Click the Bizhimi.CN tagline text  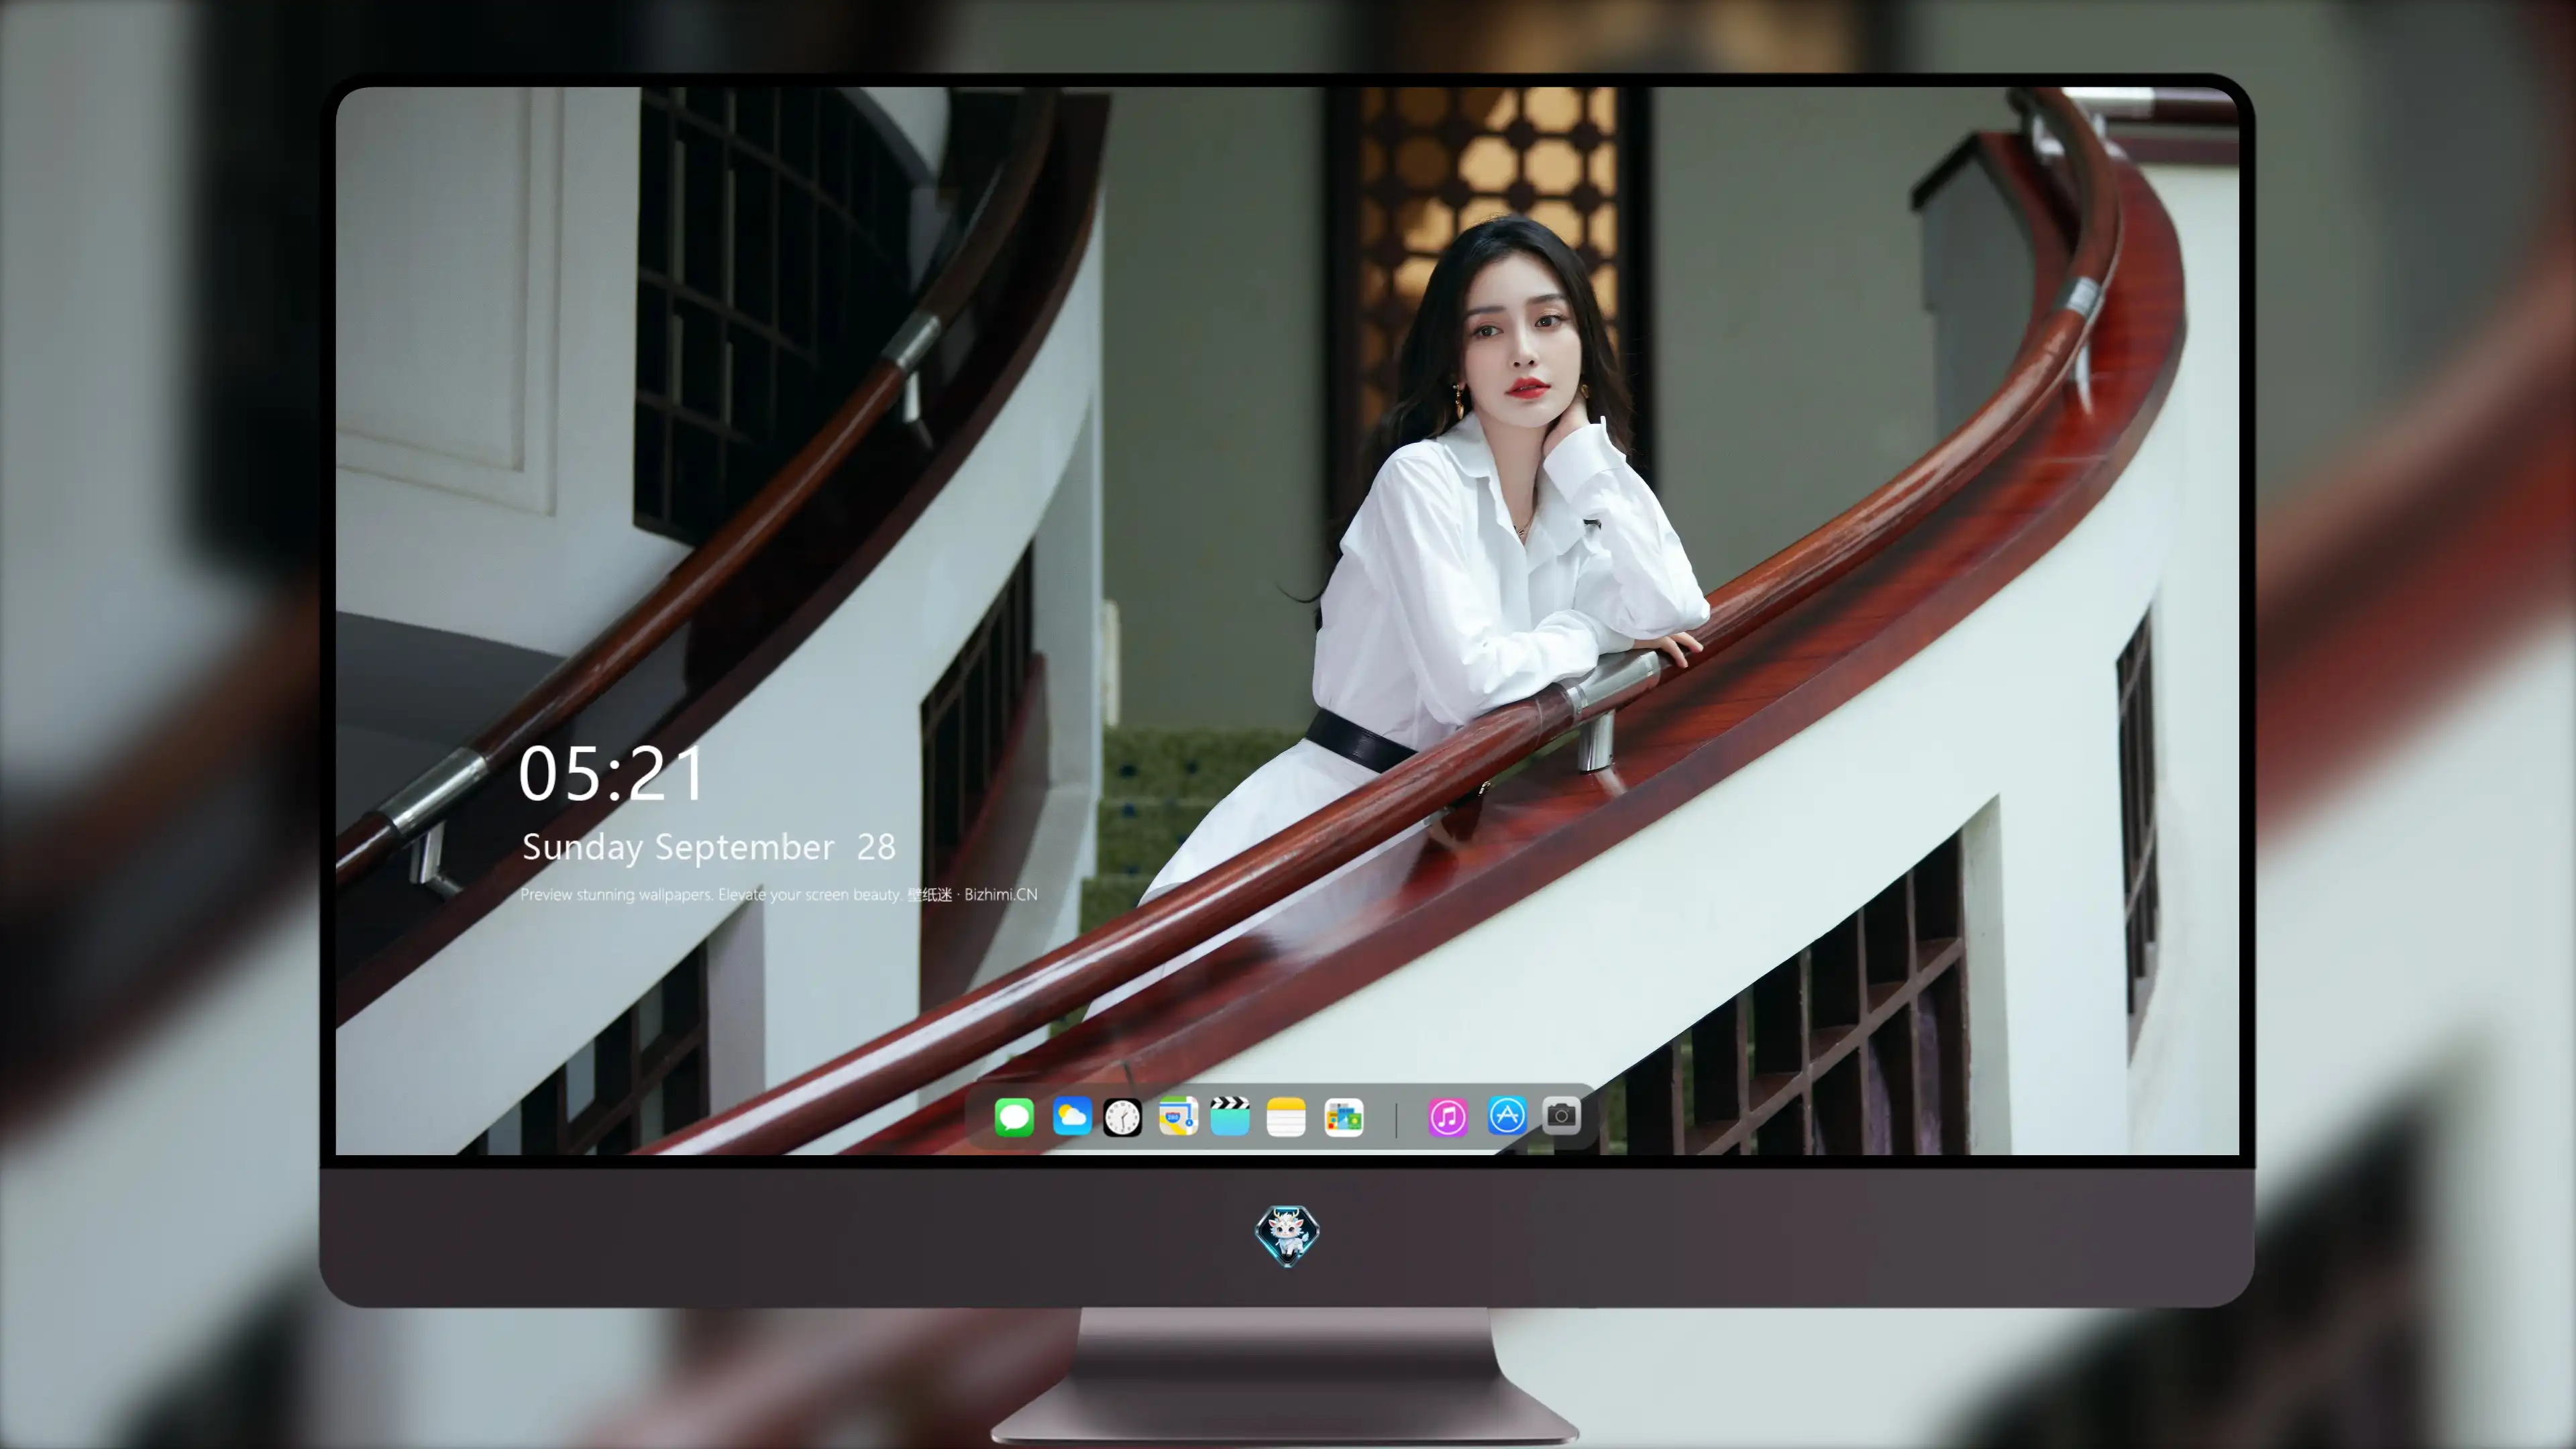(779, 894)
